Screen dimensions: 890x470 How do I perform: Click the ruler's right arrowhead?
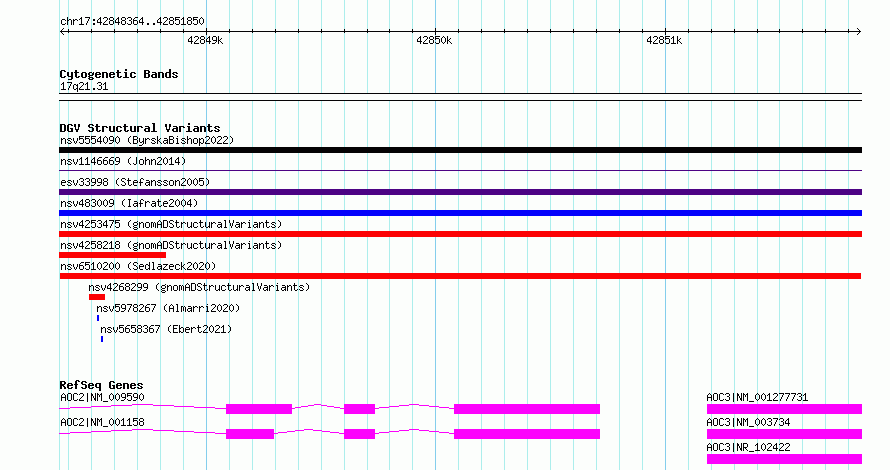pyautogui.click(x=858, y=32)
